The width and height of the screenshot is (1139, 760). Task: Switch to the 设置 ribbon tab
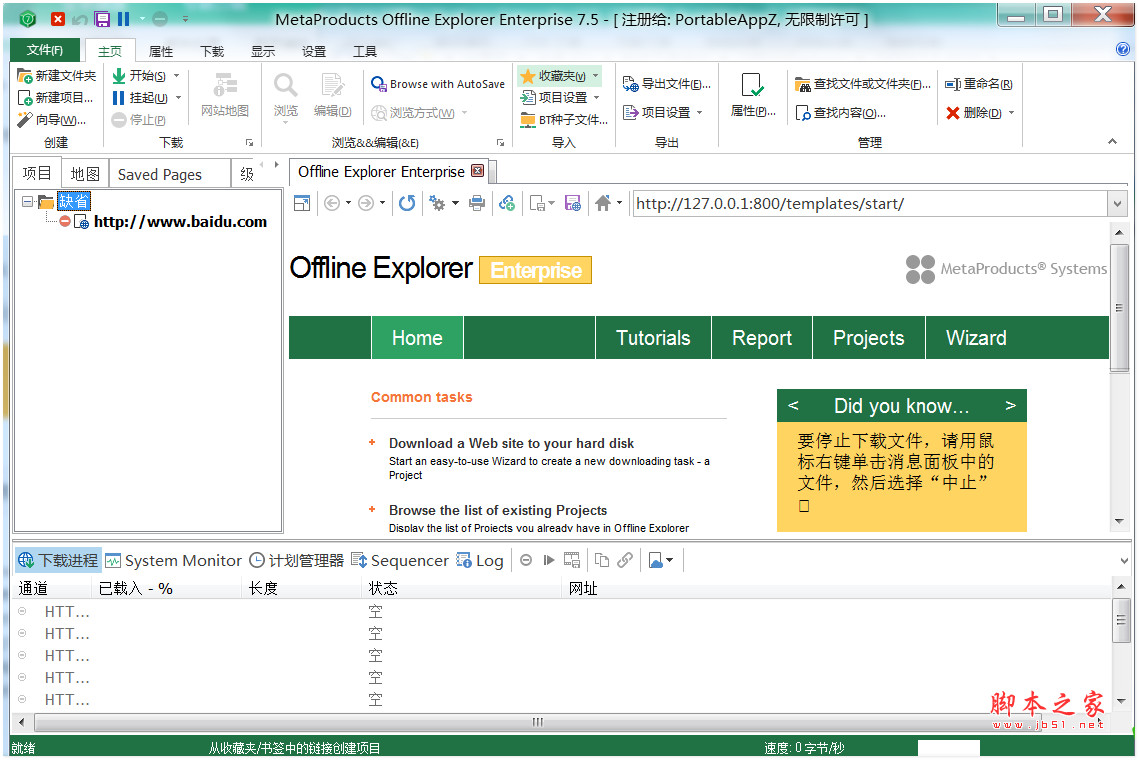(314, 52)
